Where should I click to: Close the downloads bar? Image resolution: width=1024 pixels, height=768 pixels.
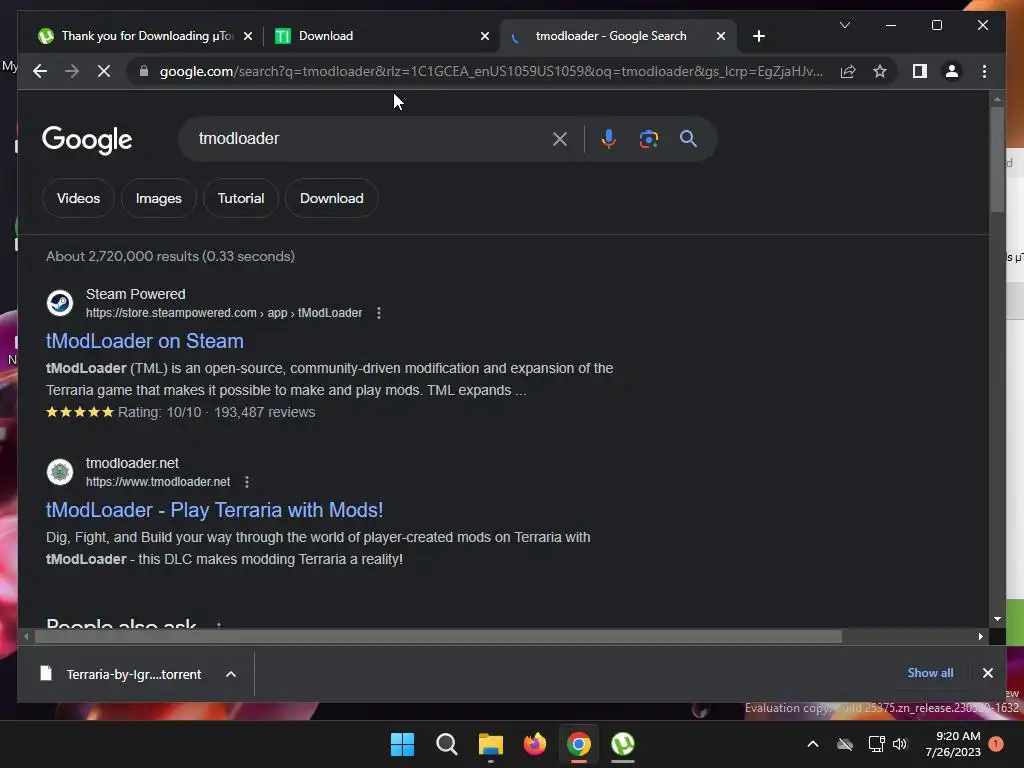(987, 673)
